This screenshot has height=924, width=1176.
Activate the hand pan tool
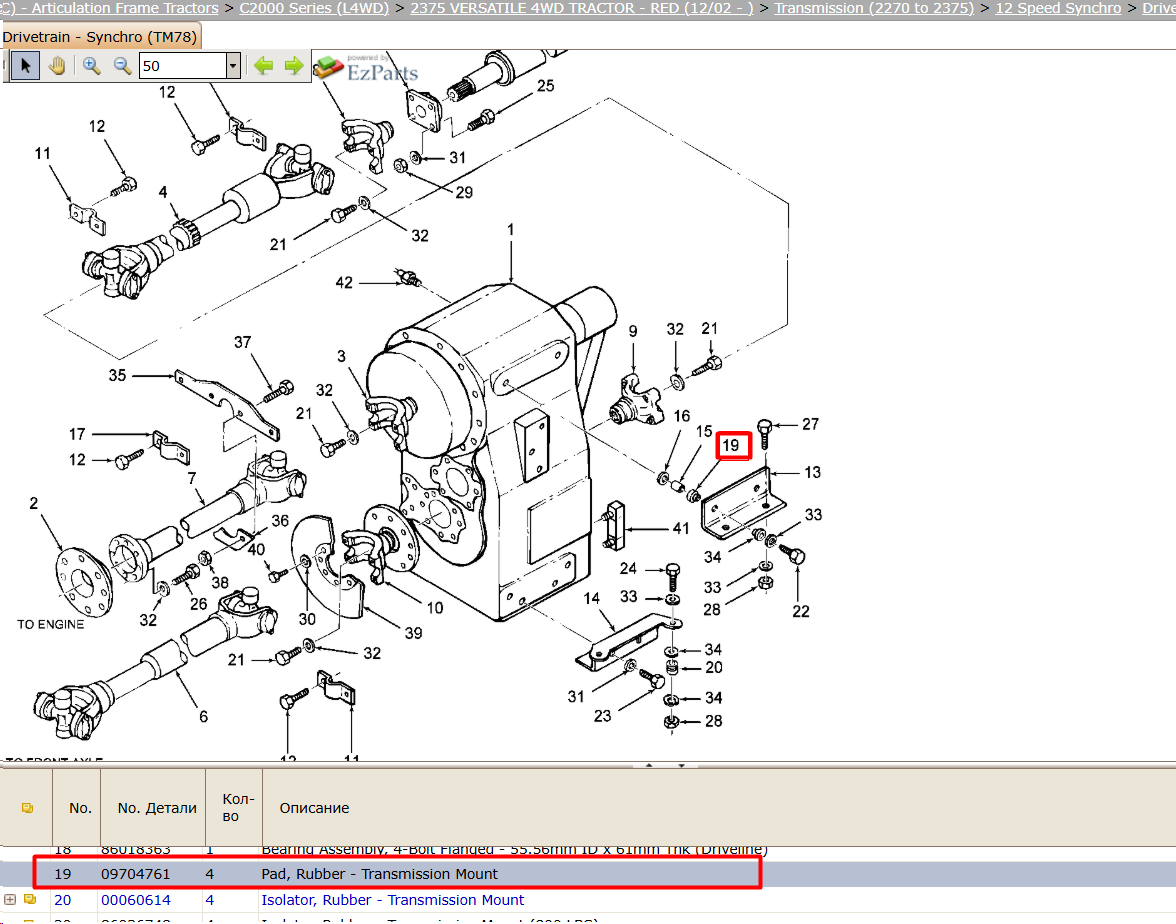click(57, 66)
